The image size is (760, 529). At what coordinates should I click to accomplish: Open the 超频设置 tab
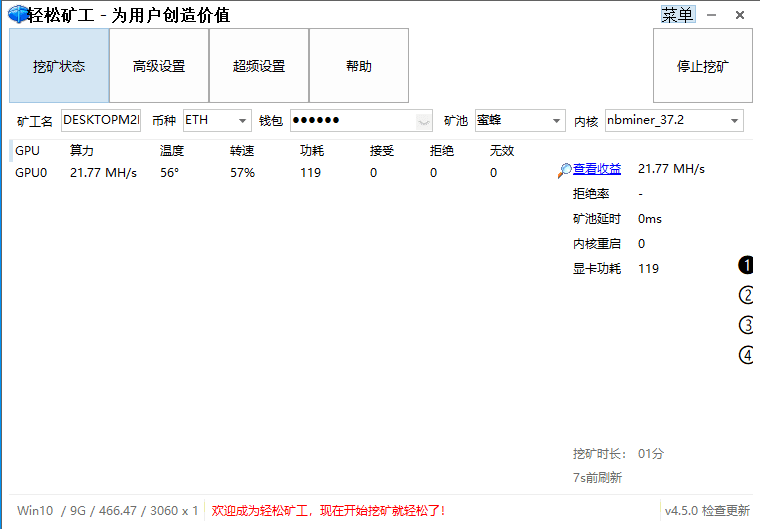point(259,65)
